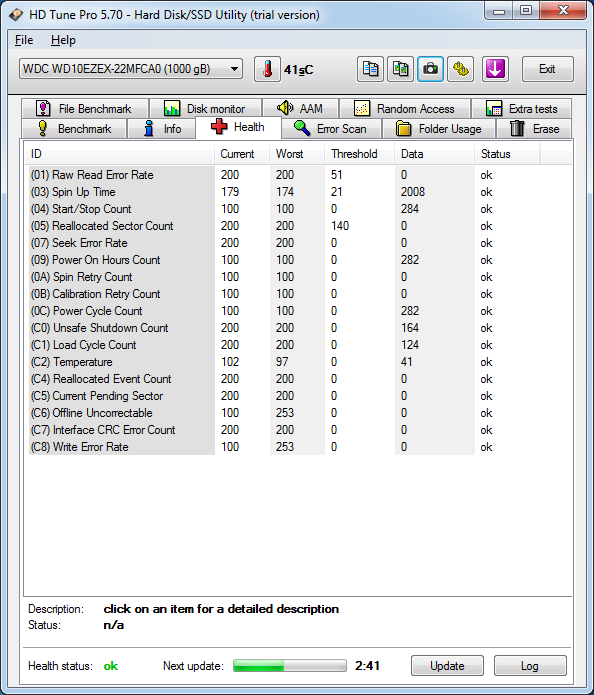Select the (C5) Current Pending Sector row
The height and width of the screenshot is (695, 594).
[x=284, y=396]
